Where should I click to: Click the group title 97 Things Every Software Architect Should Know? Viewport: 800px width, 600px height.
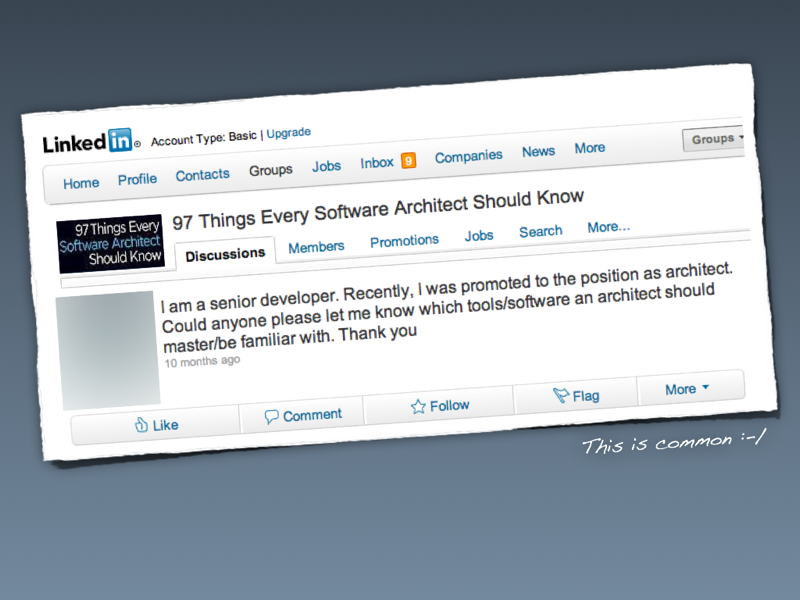coord(378,209)
